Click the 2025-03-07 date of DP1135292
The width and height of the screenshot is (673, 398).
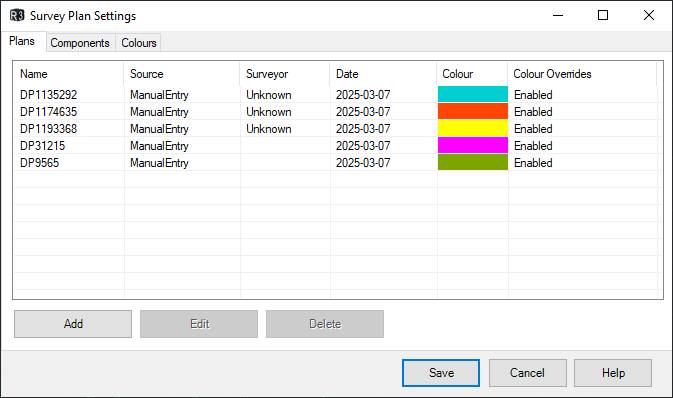coord(363,95)
